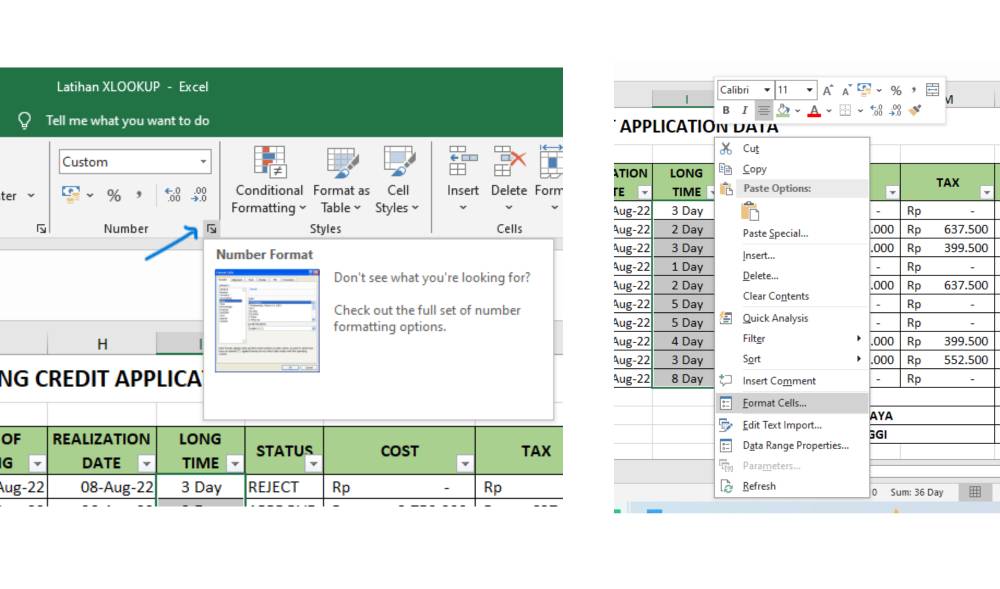Screen dimensions: 1000x589
Task: Choose Quick Analysis from context menu
Action: coord(792,318)
